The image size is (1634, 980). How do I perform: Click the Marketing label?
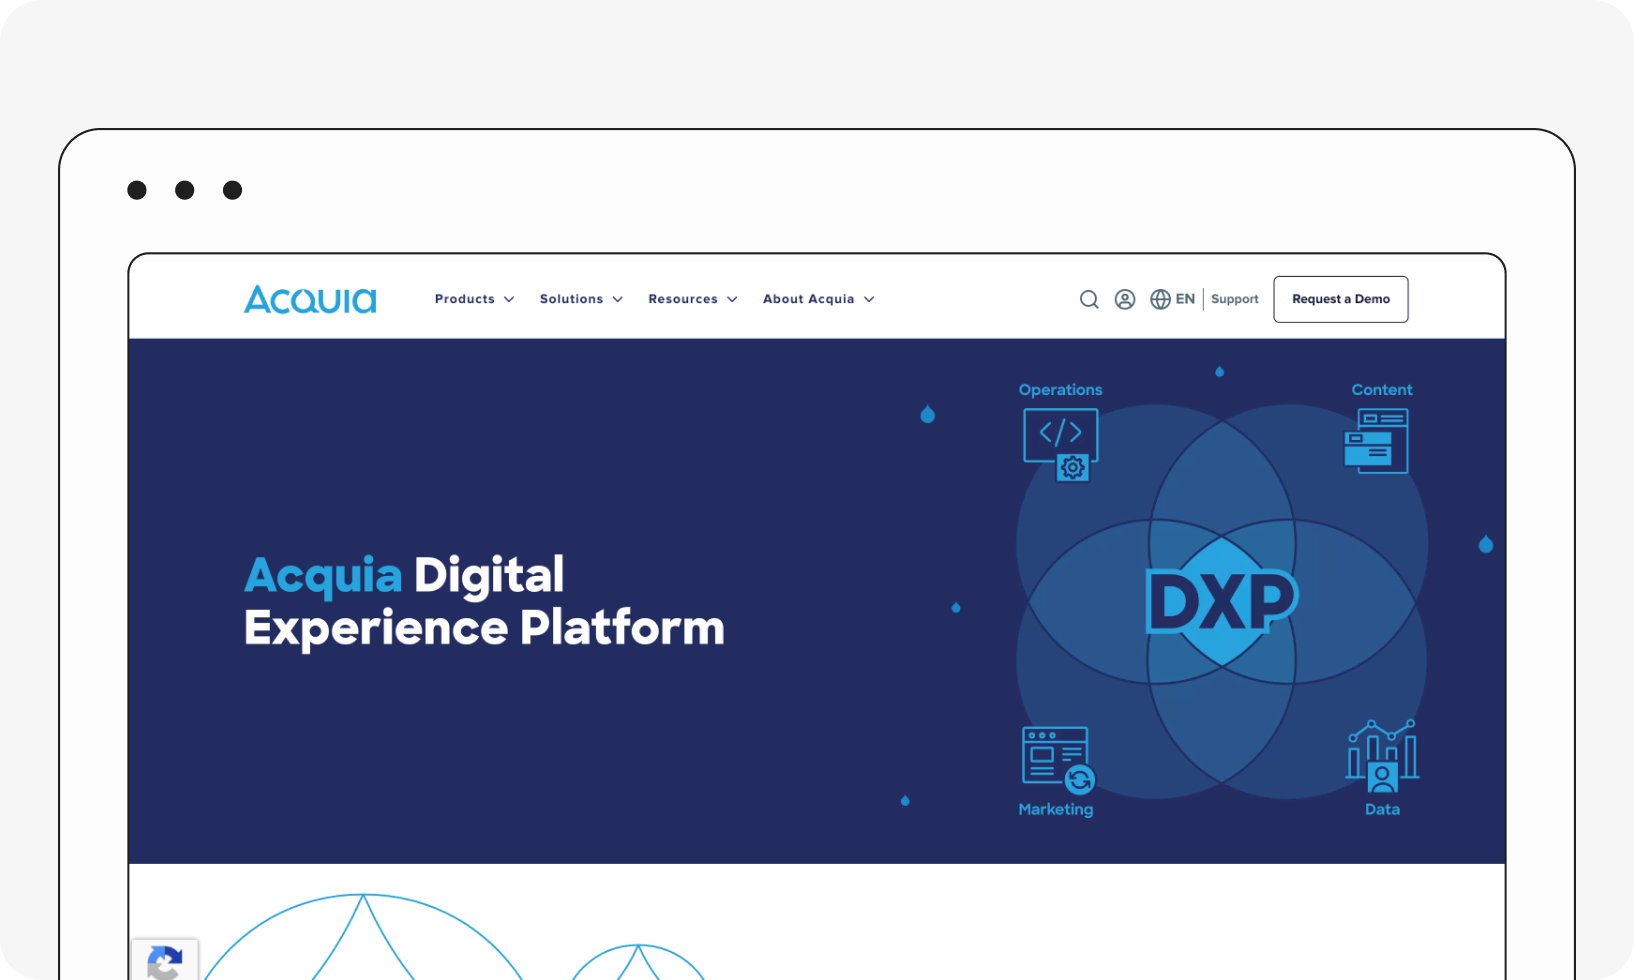pyautogui.click(x=1056, y=809)
